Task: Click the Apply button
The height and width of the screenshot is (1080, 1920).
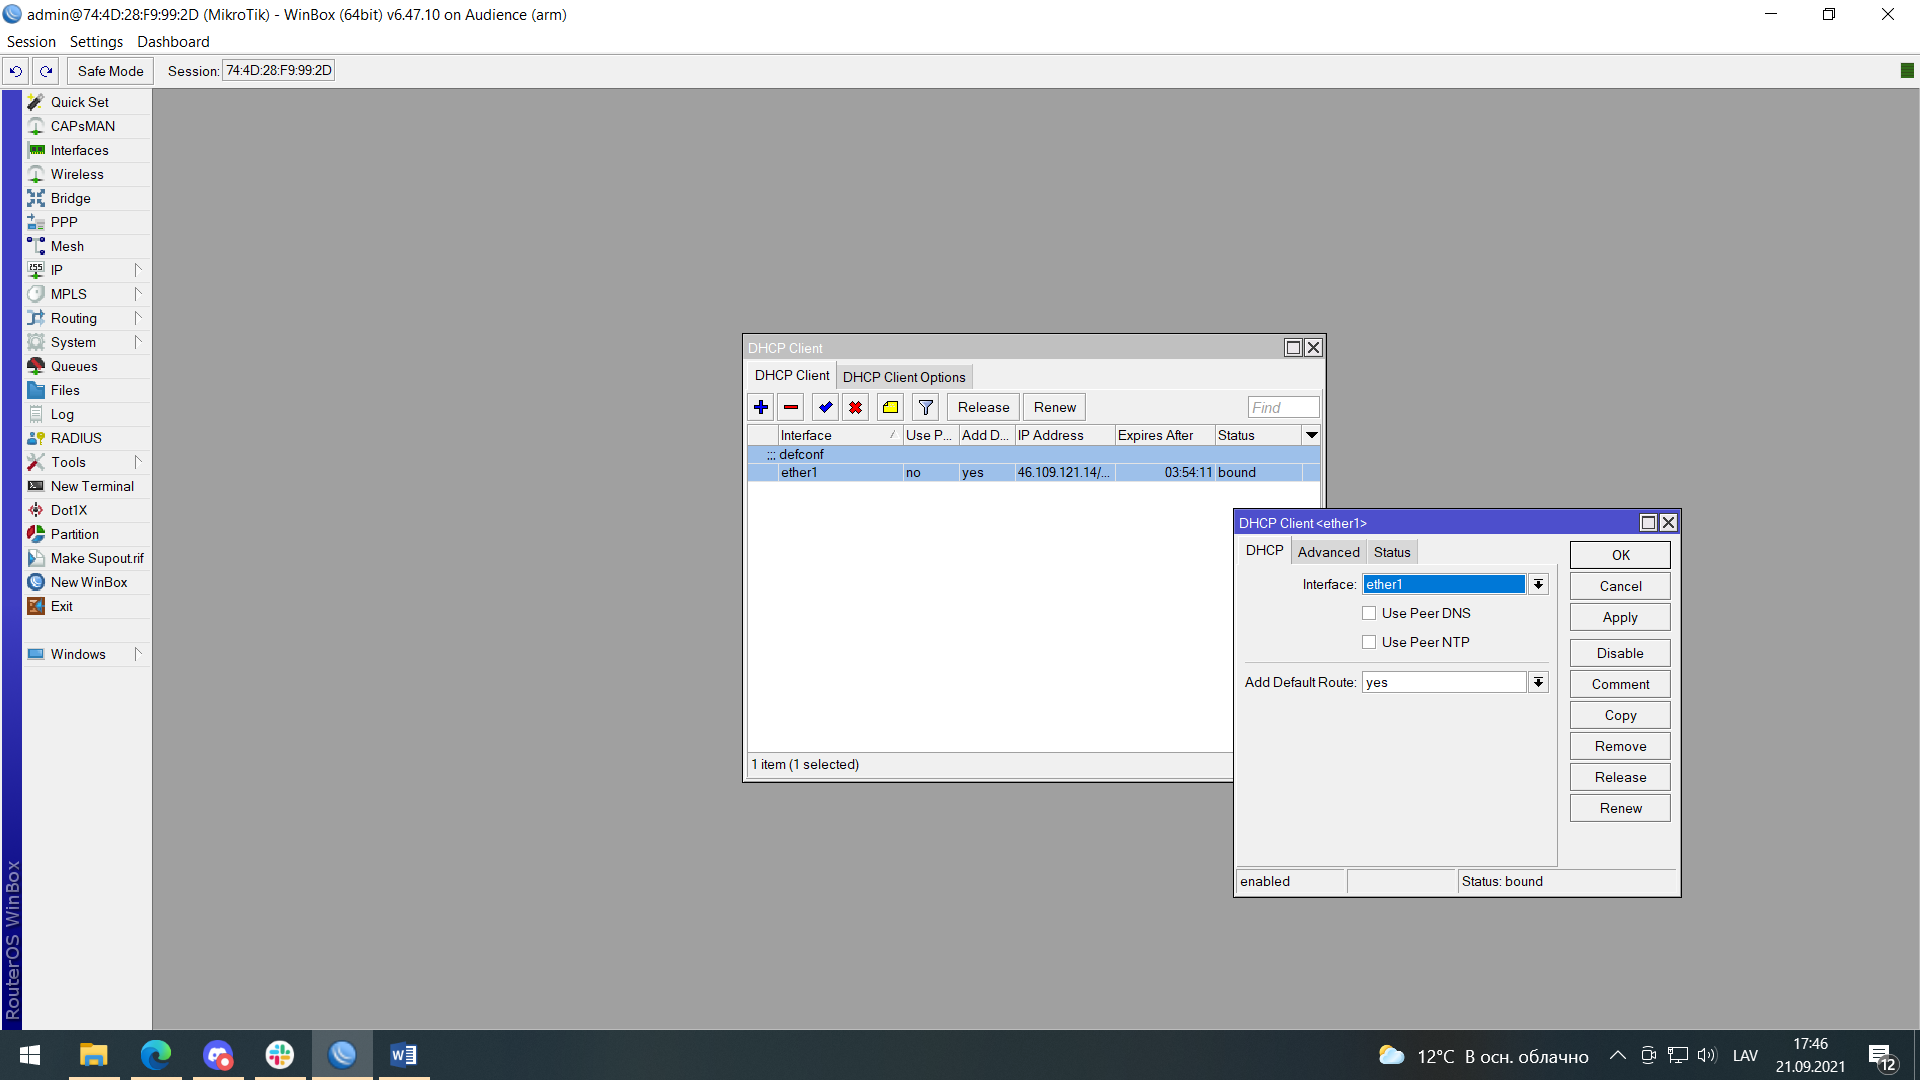Action: click(x=1619, y=617)
